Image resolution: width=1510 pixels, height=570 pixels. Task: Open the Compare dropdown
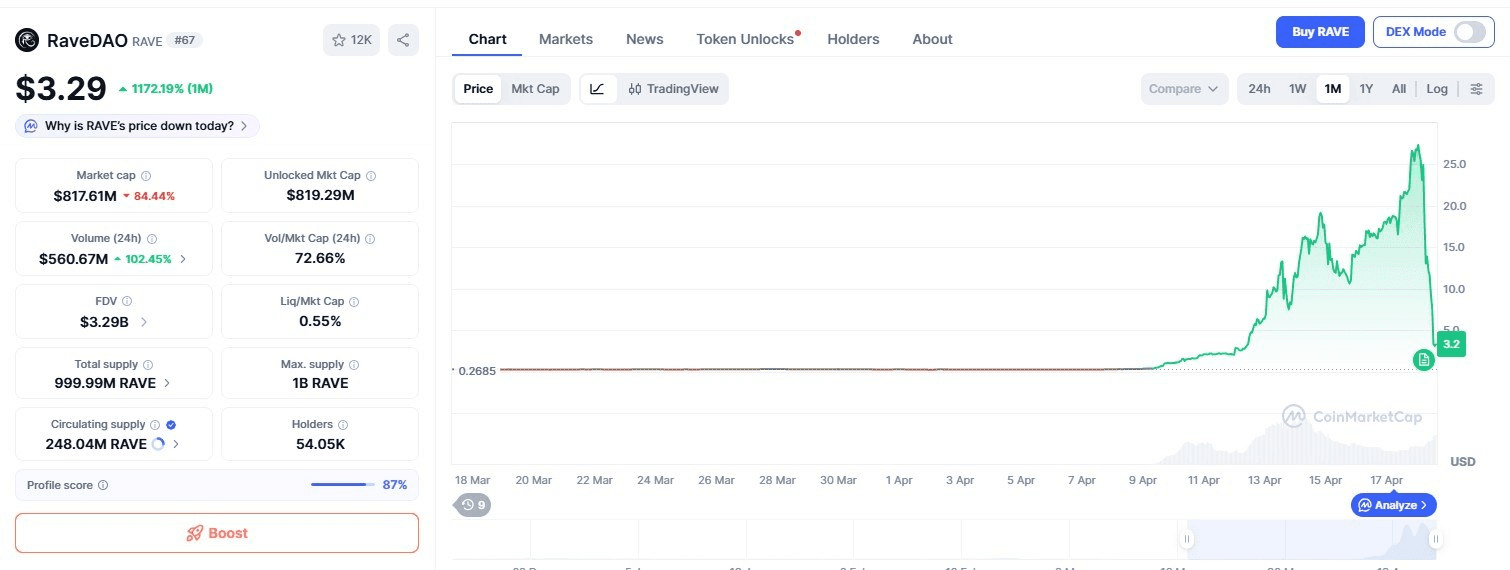coord(1183,89)
